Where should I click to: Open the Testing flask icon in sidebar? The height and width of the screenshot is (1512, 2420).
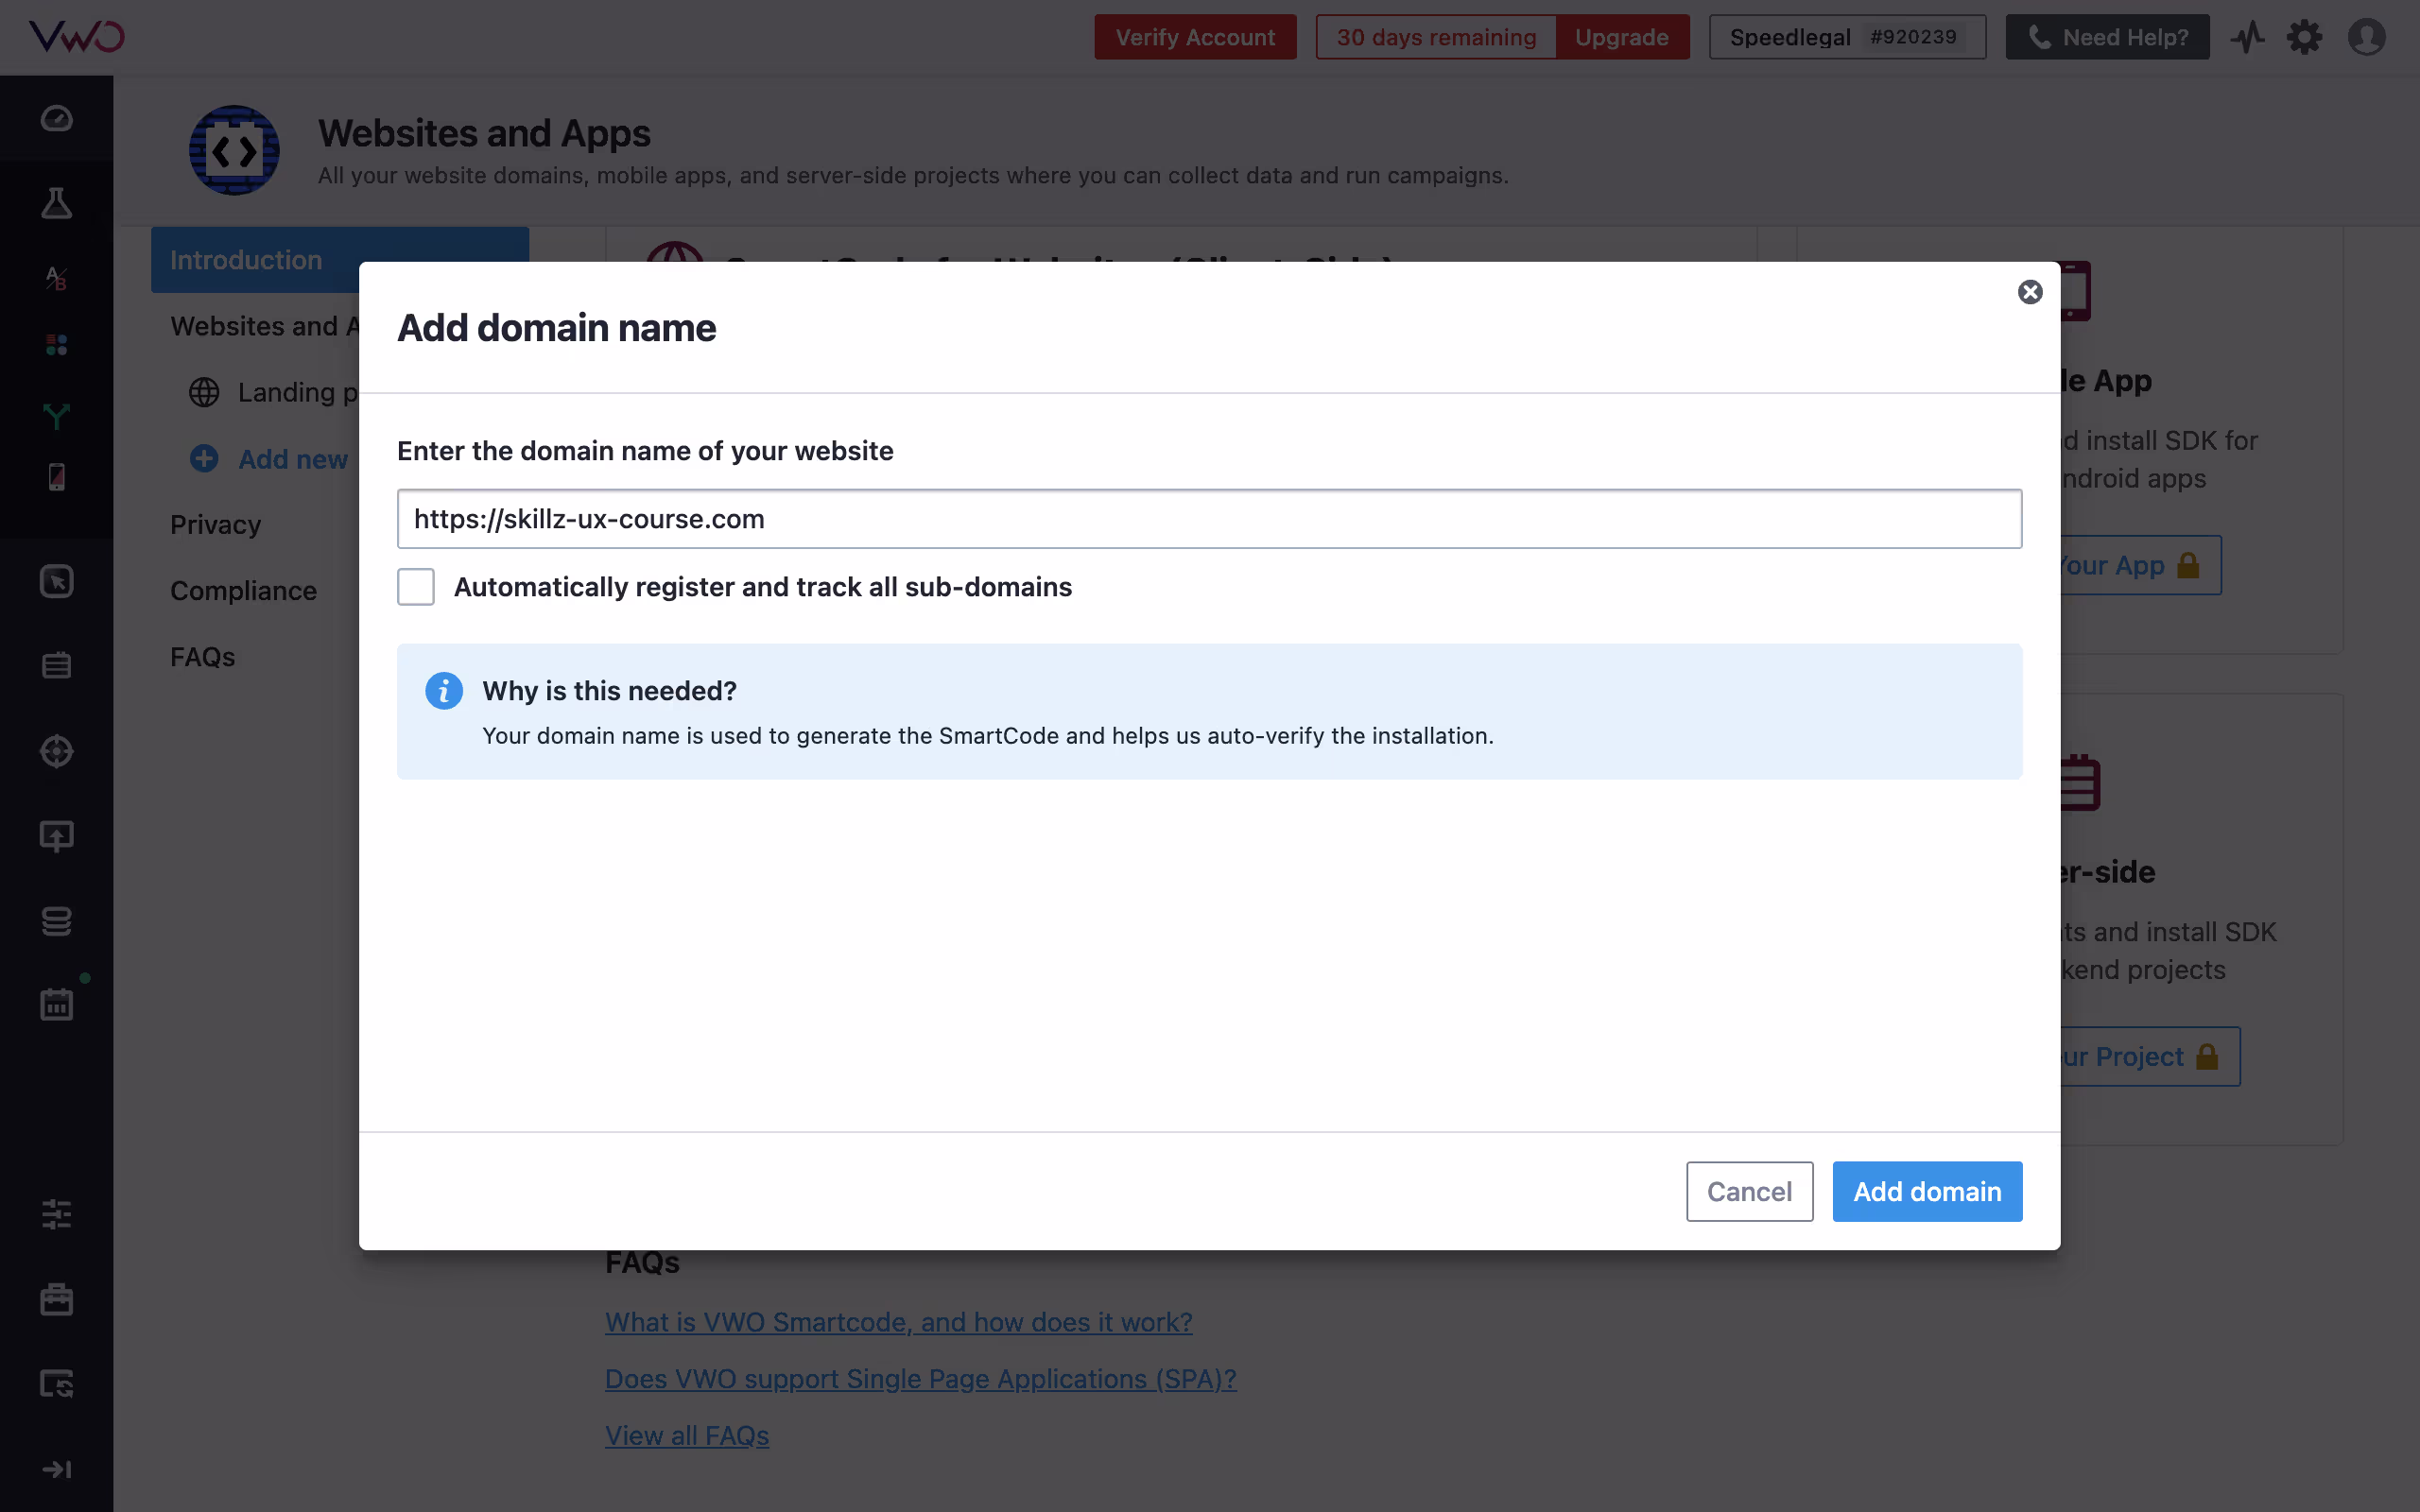coord(56,203)
